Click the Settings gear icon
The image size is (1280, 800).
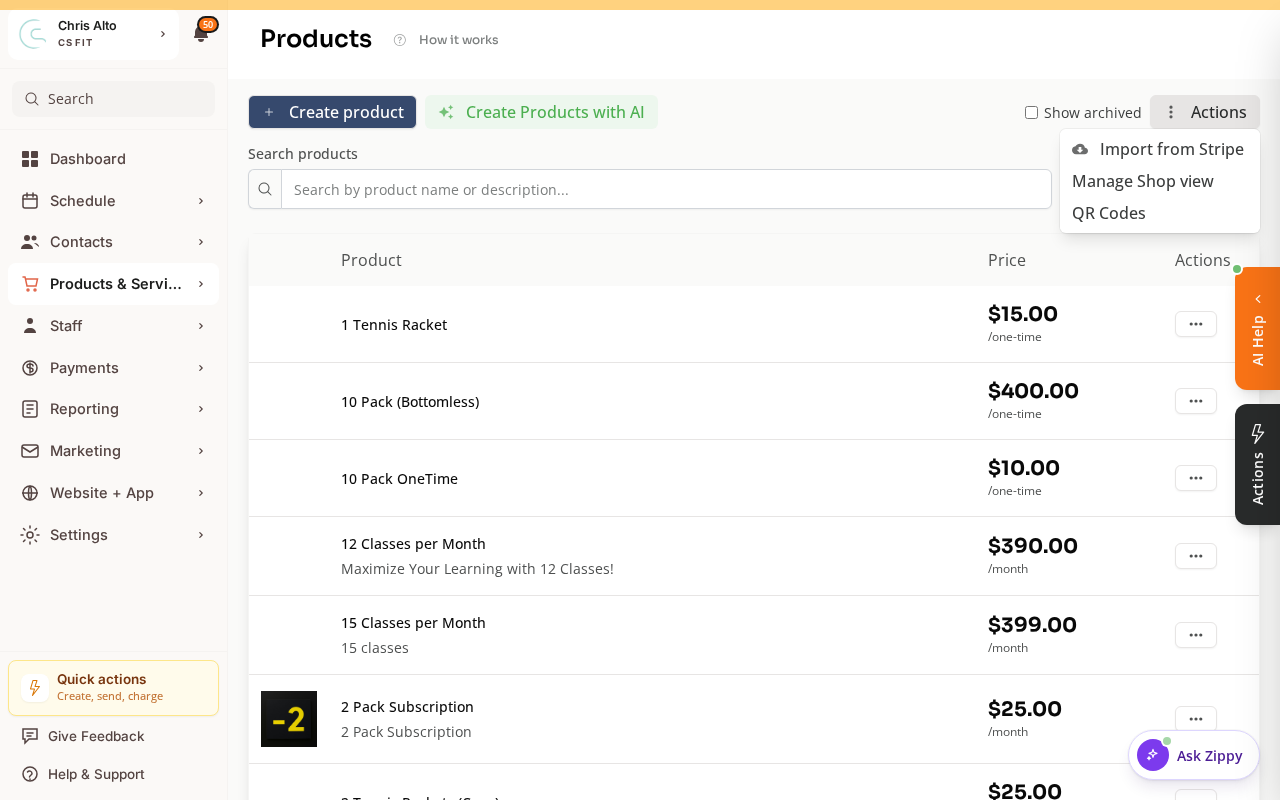[30, 535]
